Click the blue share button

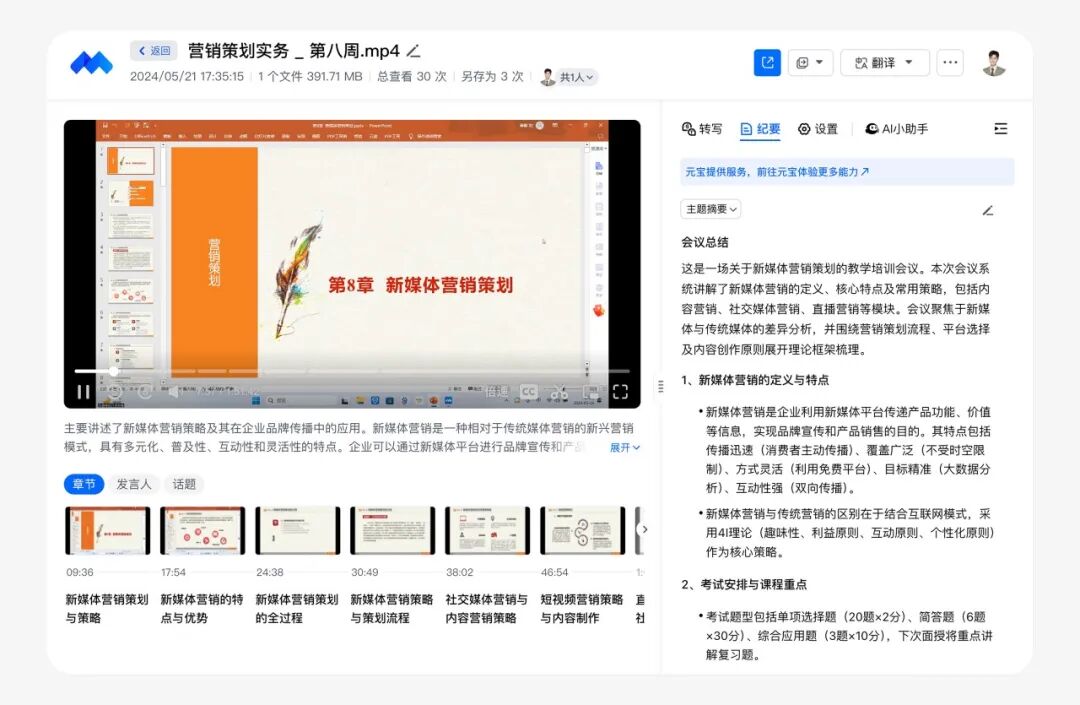[767, 63]
